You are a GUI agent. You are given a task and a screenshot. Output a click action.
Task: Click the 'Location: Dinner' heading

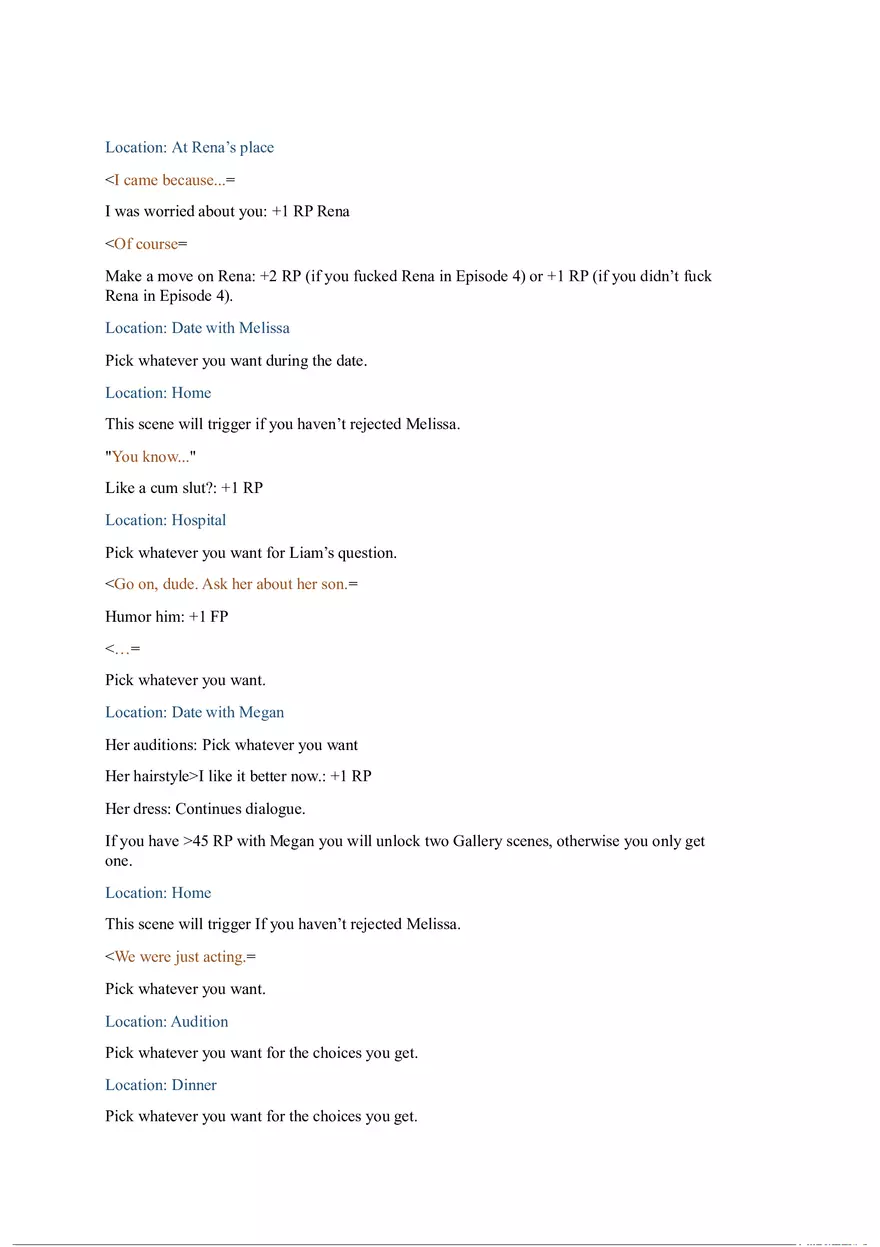[x=160, y=1085]
